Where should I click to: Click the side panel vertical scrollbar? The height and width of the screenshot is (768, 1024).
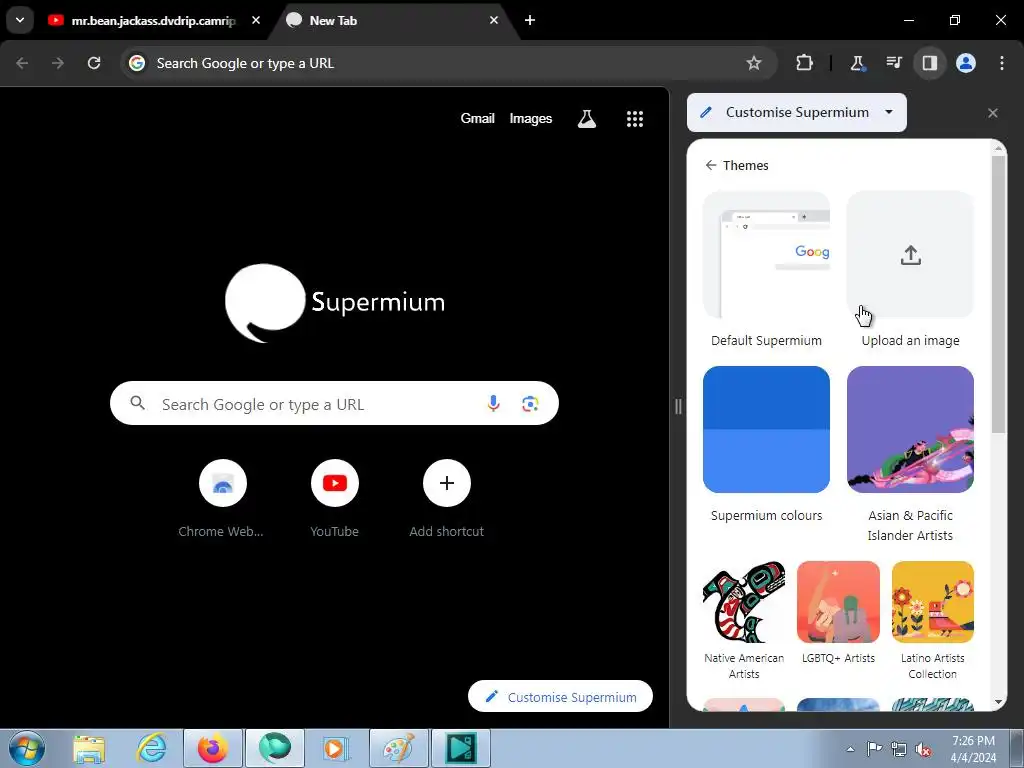[999, 294]
